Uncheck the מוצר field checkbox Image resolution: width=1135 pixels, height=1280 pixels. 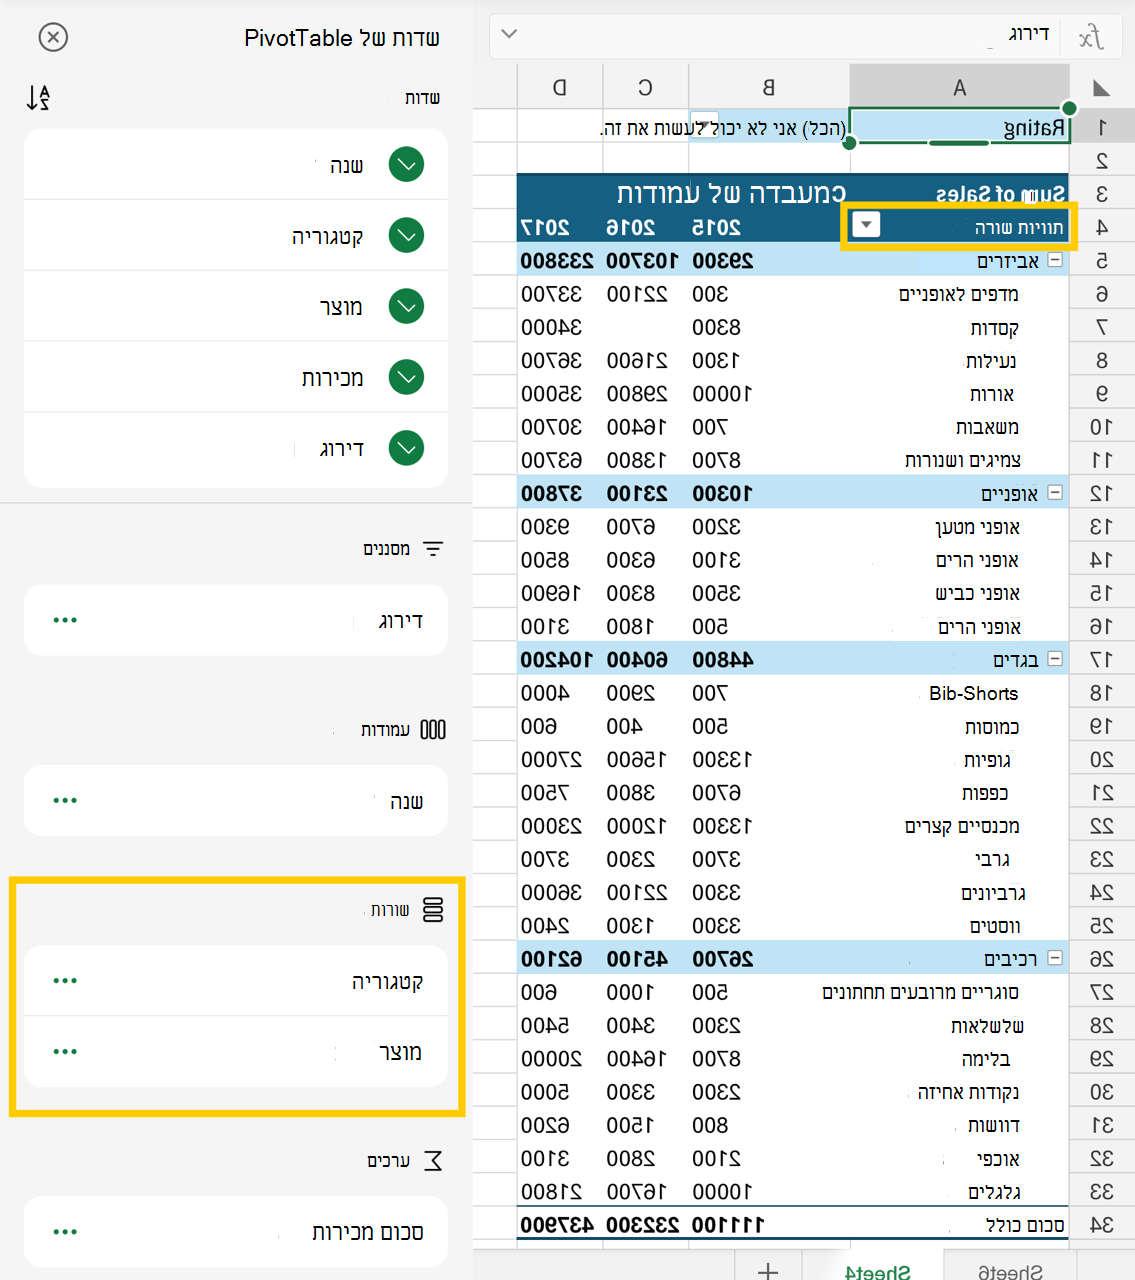coord(406,306)
